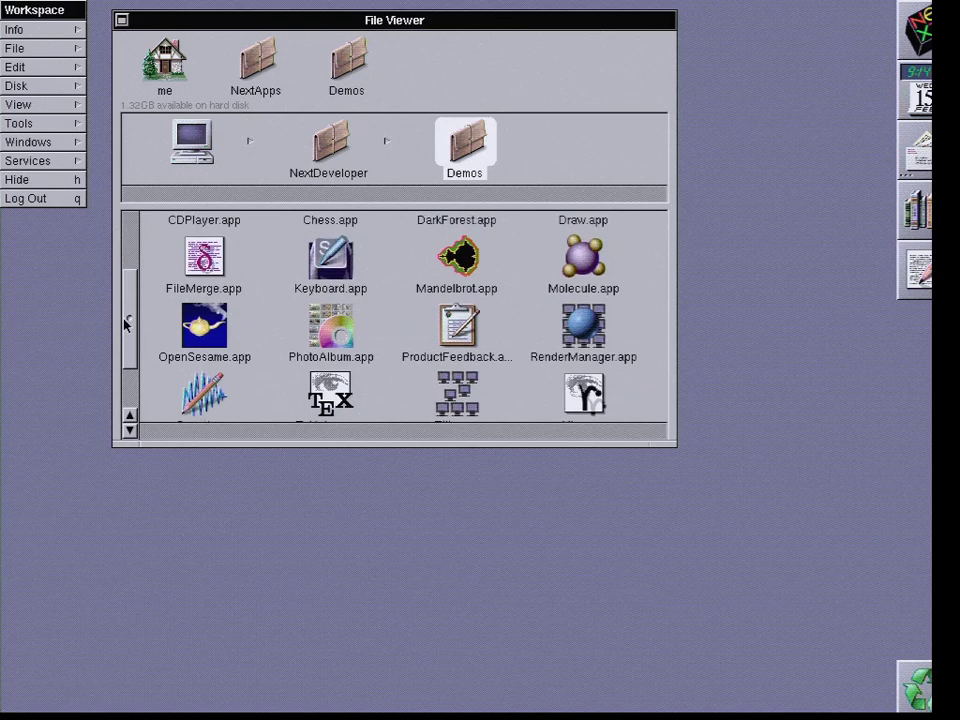This screenshot has height=720, width=960.
Task: Click the Molecule.app file name
Action: (583, 288)
